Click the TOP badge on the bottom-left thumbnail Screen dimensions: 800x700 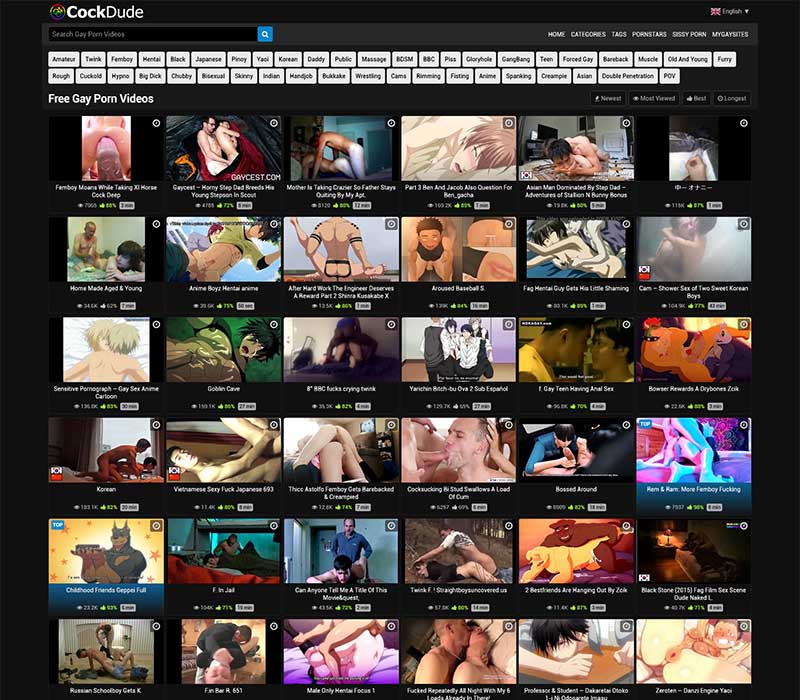click(x=56, y=525)
